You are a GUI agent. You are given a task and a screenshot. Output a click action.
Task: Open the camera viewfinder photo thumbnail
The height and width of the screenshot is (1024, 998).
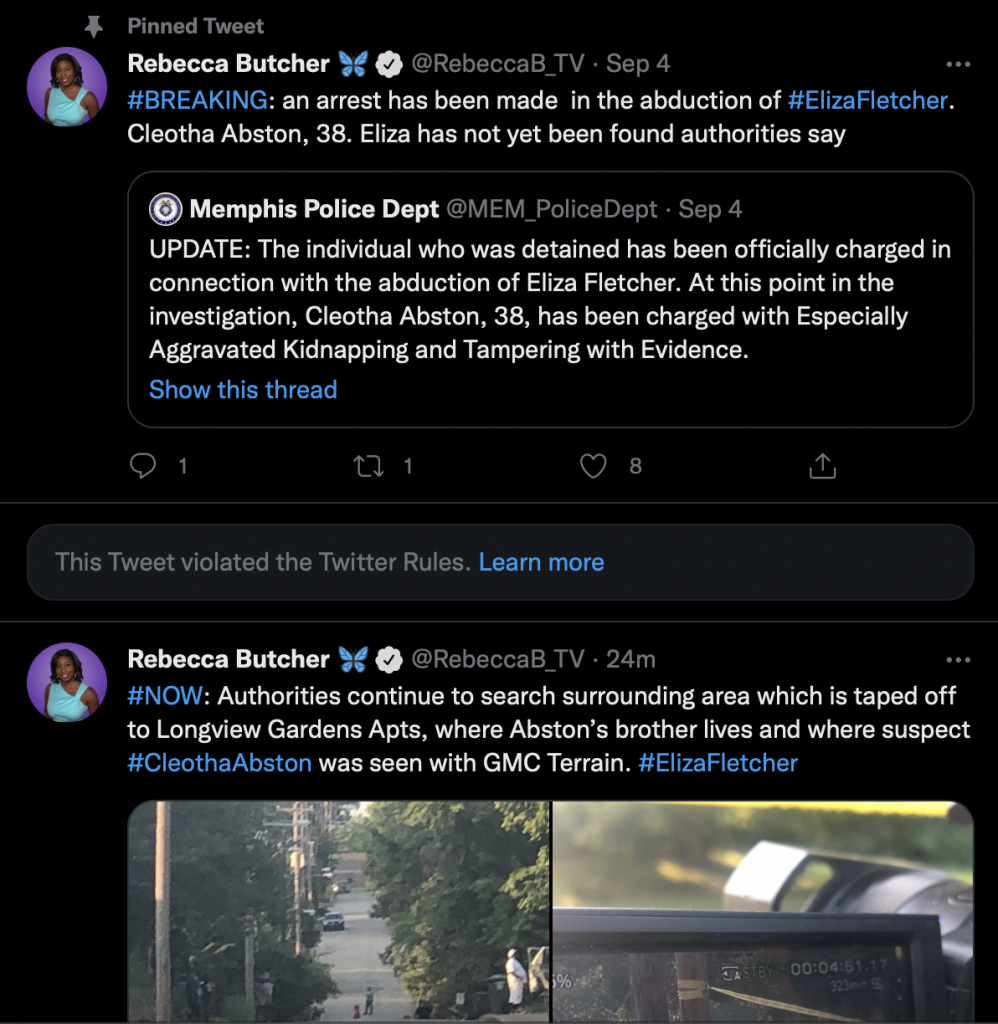[763, 910]
